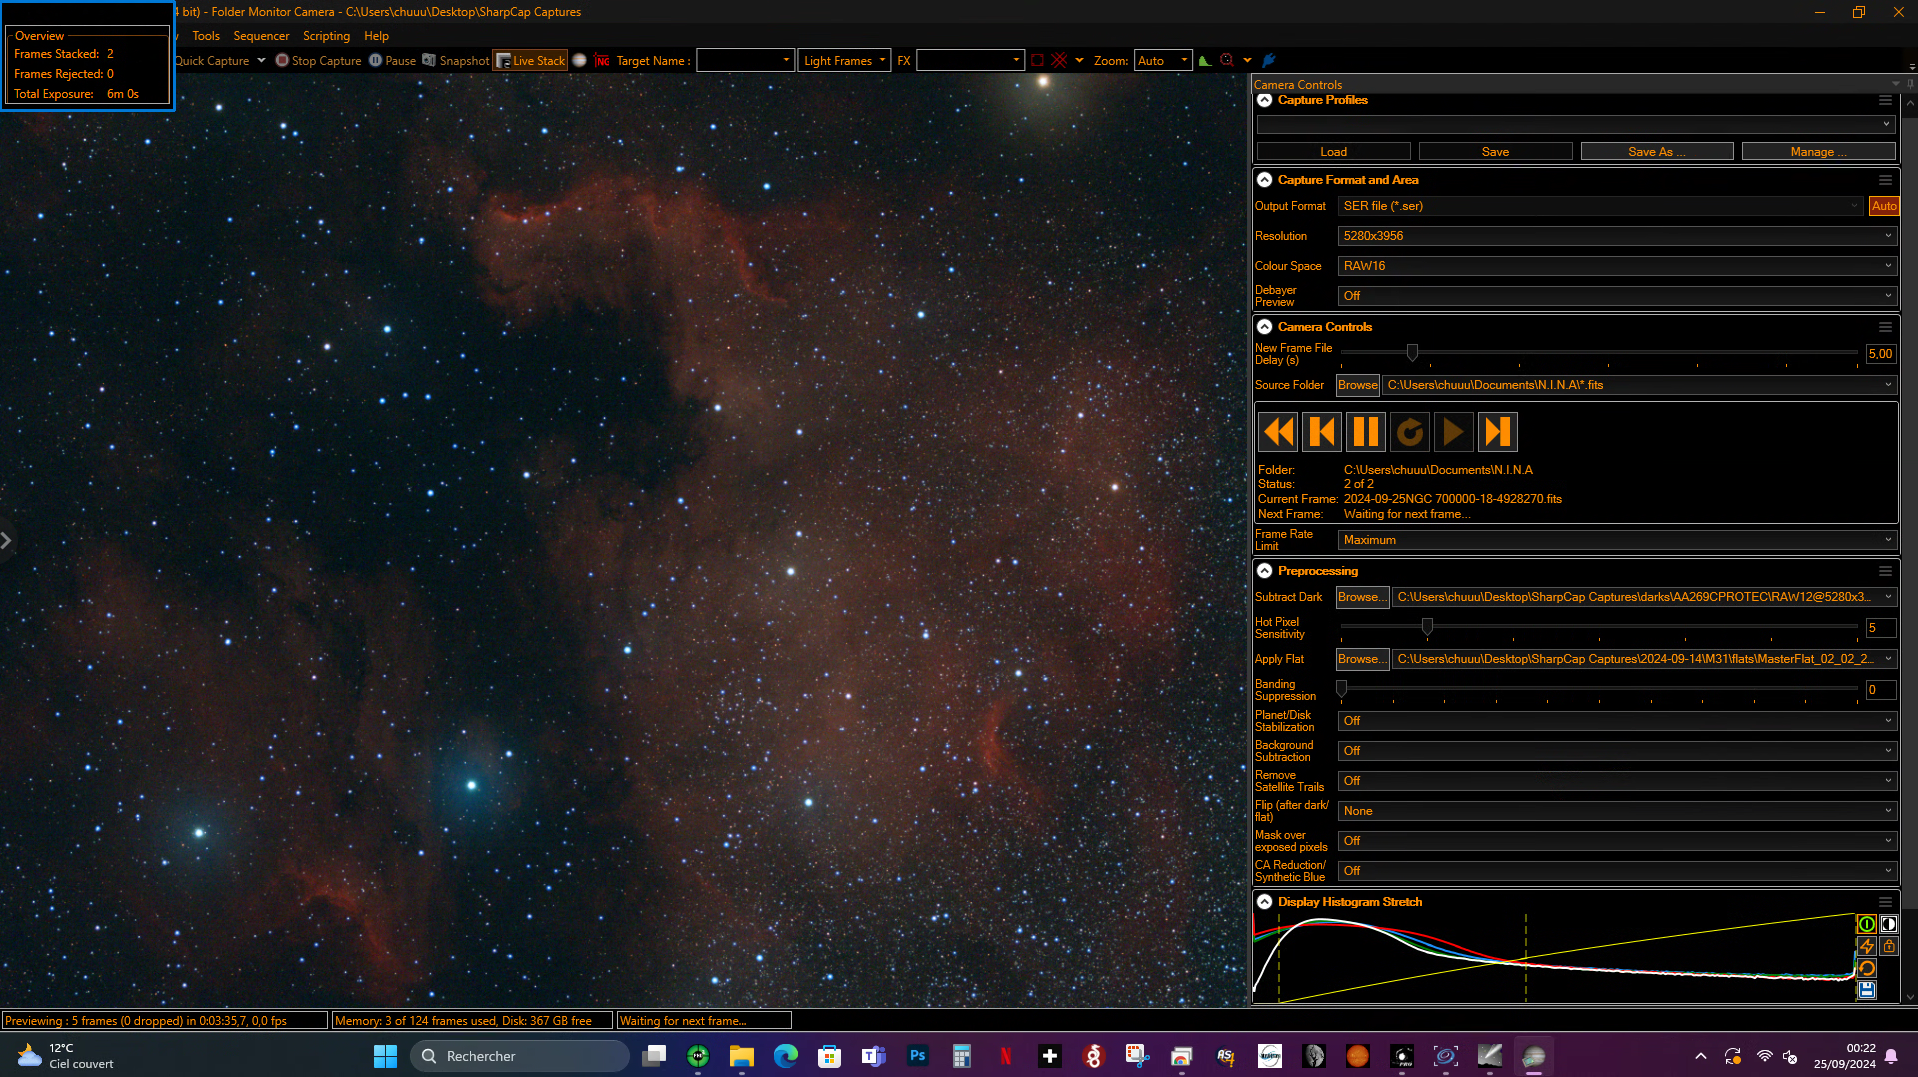Click the Live Stack toolbar button
This screenshot has width=1918, height=1077.
coord(531,61)
